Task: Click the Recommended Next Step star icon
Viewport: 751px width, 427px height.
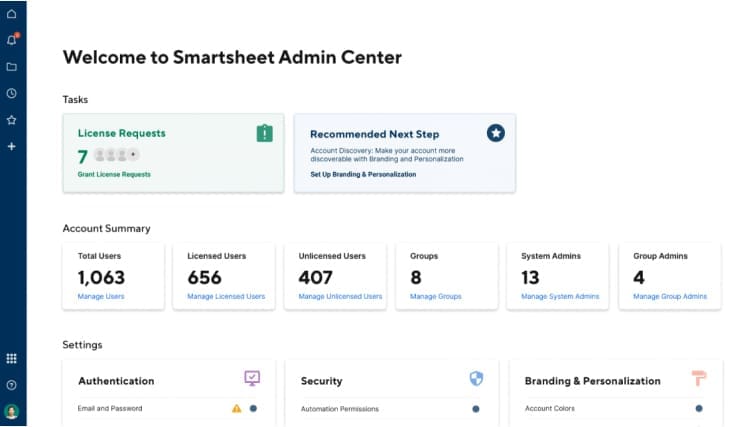Action: [496, 133]
